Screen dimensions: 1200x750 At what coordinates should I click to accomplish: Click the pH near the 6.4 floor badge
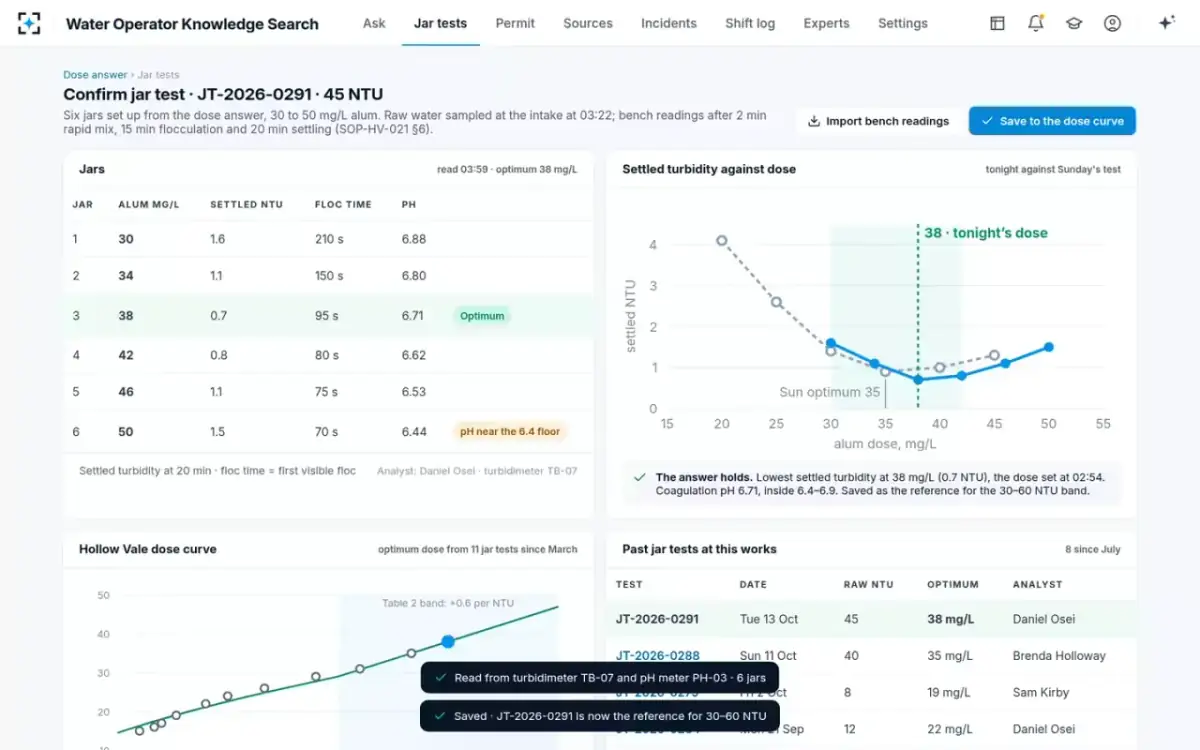pyautogui.click(x=510, y=432)
